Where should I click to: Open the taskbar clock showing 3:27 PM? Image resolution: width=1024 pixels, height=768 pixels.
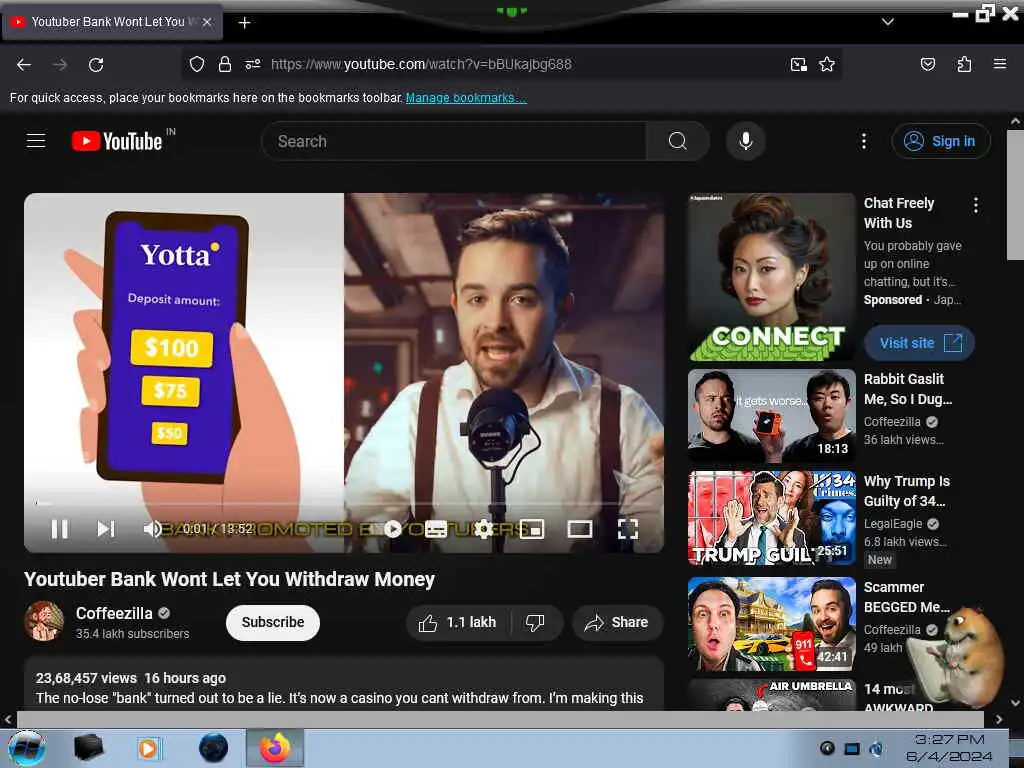[949, 748]
